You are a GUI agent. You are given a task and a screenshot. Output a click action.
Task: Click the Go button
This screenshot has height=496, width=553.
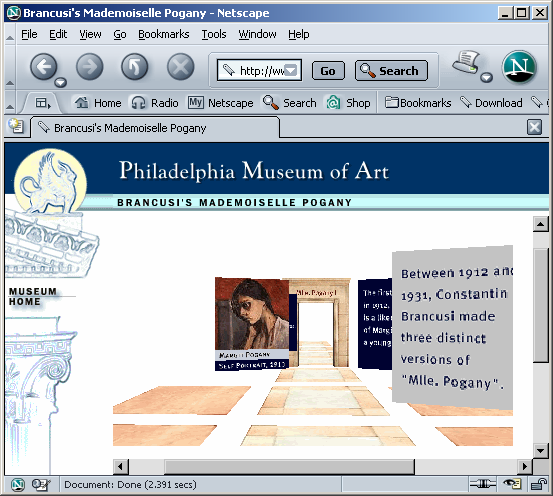coord(328,71)
